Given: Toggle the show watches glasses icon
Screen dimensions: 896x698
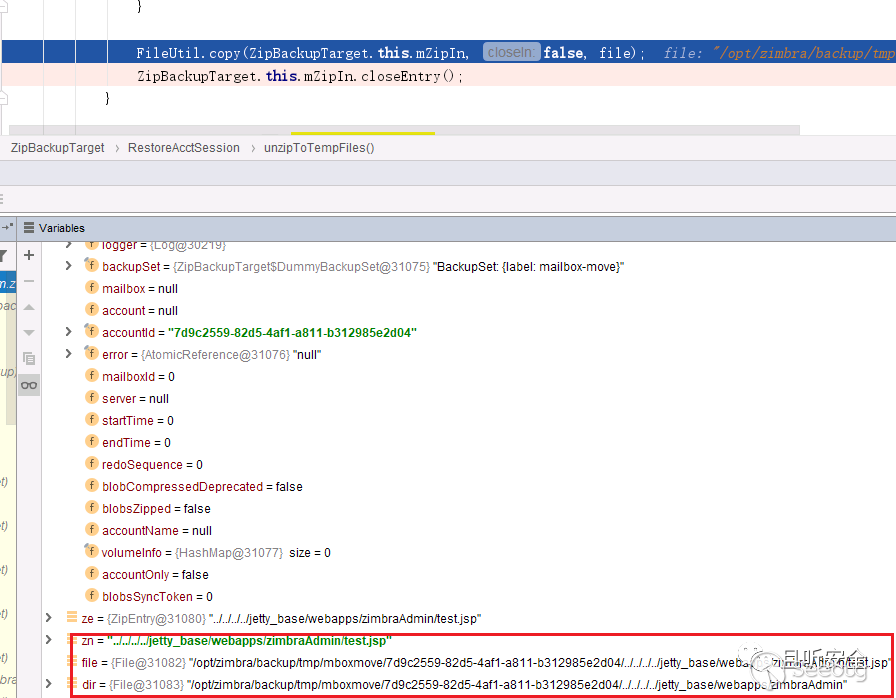Looking at the screenshot, I should (29, 385).
